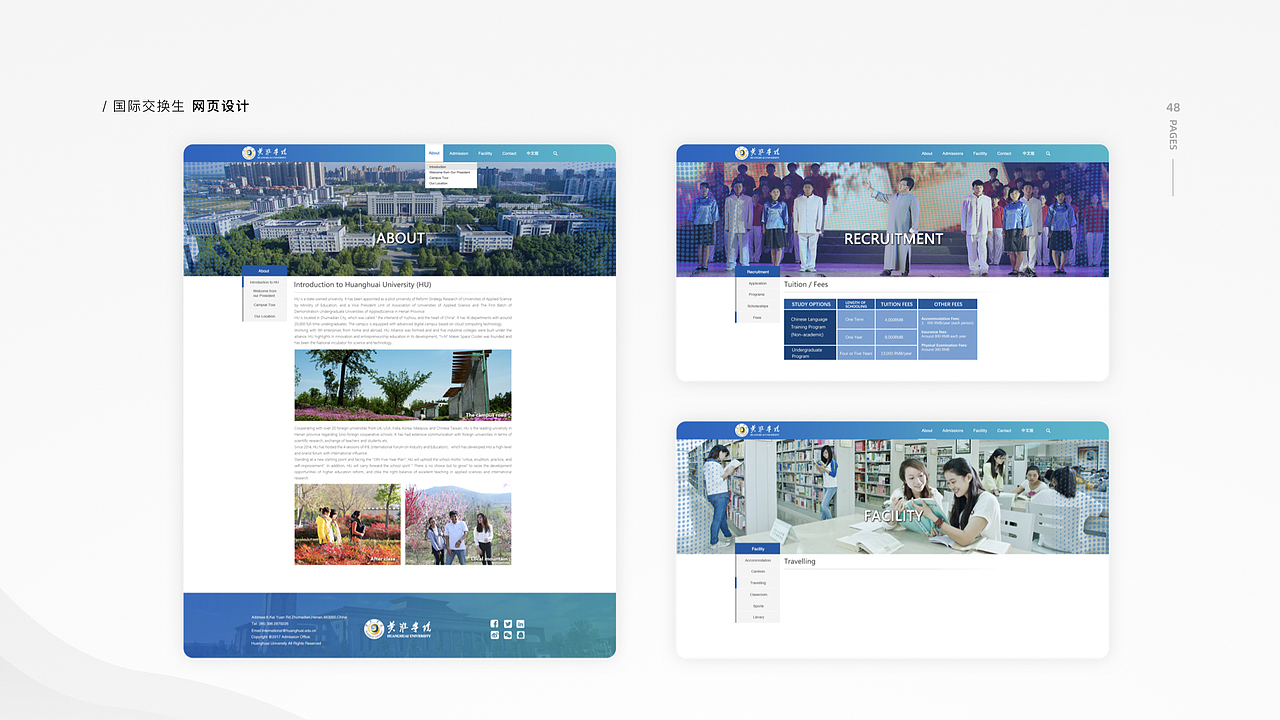Click the email address in the footer
Screen dimensions: 1280x720
[282, 631]
